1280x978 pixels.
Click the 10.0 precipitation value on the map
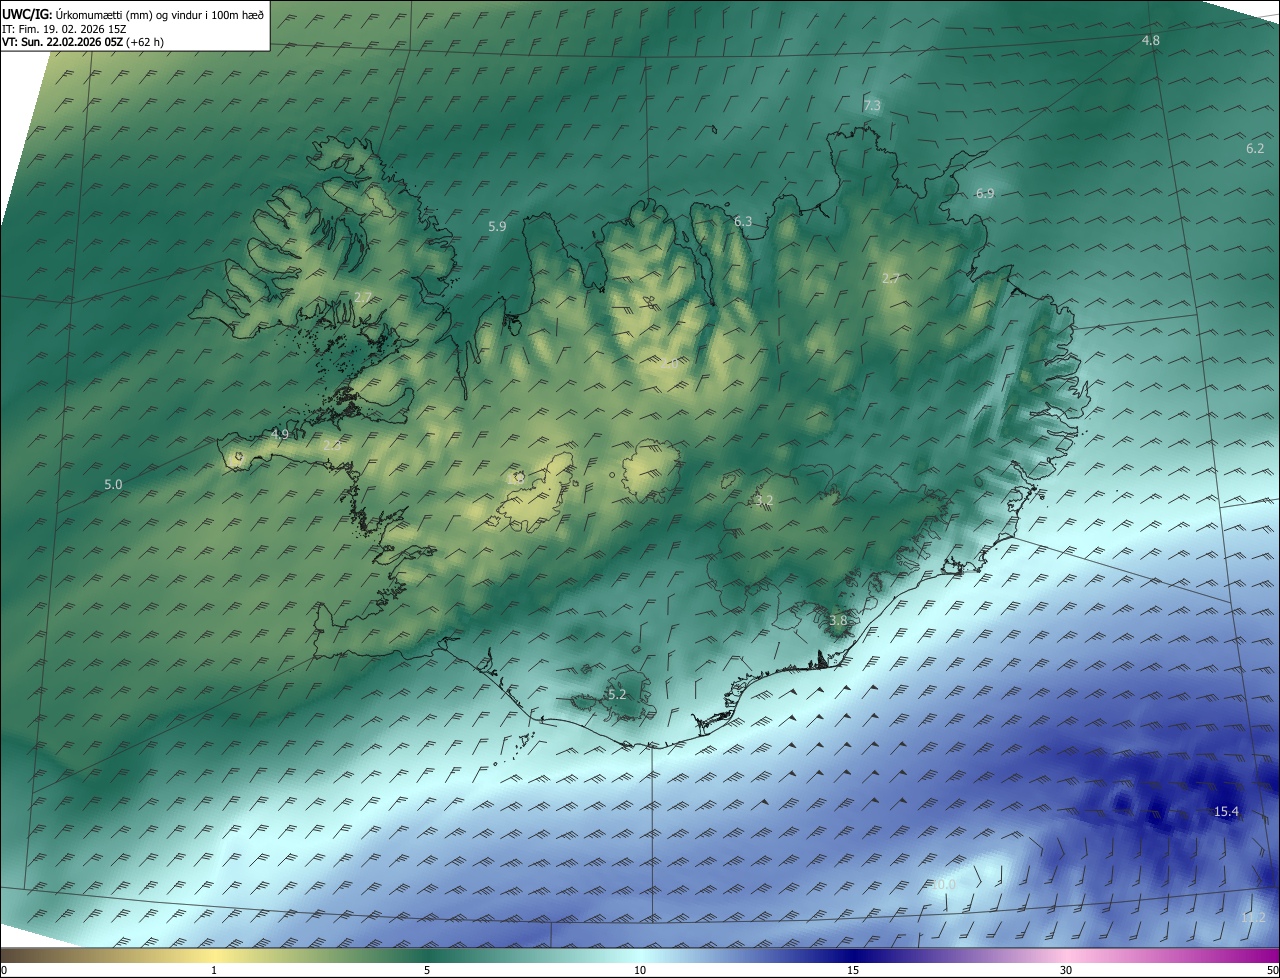(x=944, y=885)
